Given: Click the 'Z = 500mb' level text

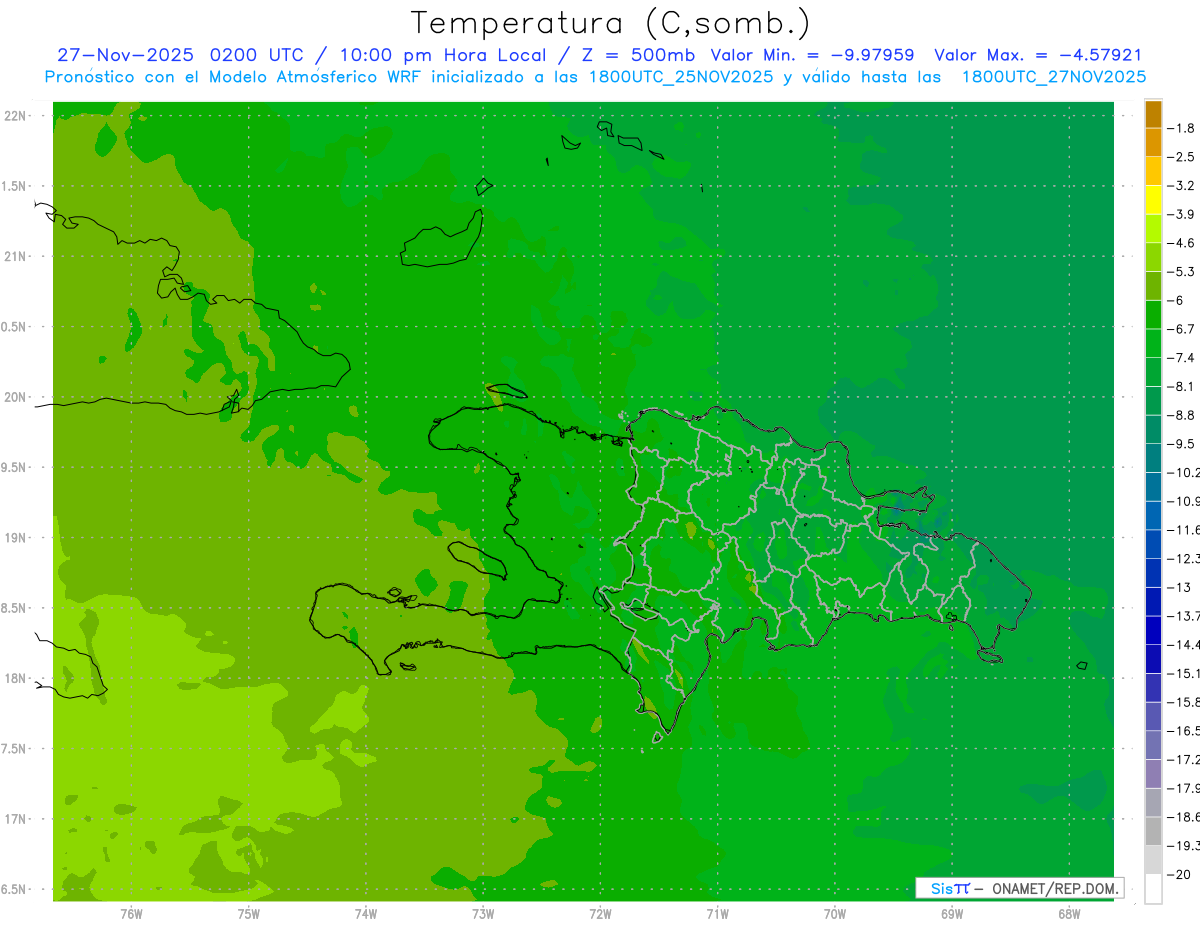Looking at the screenshot, I should point(636,55).
